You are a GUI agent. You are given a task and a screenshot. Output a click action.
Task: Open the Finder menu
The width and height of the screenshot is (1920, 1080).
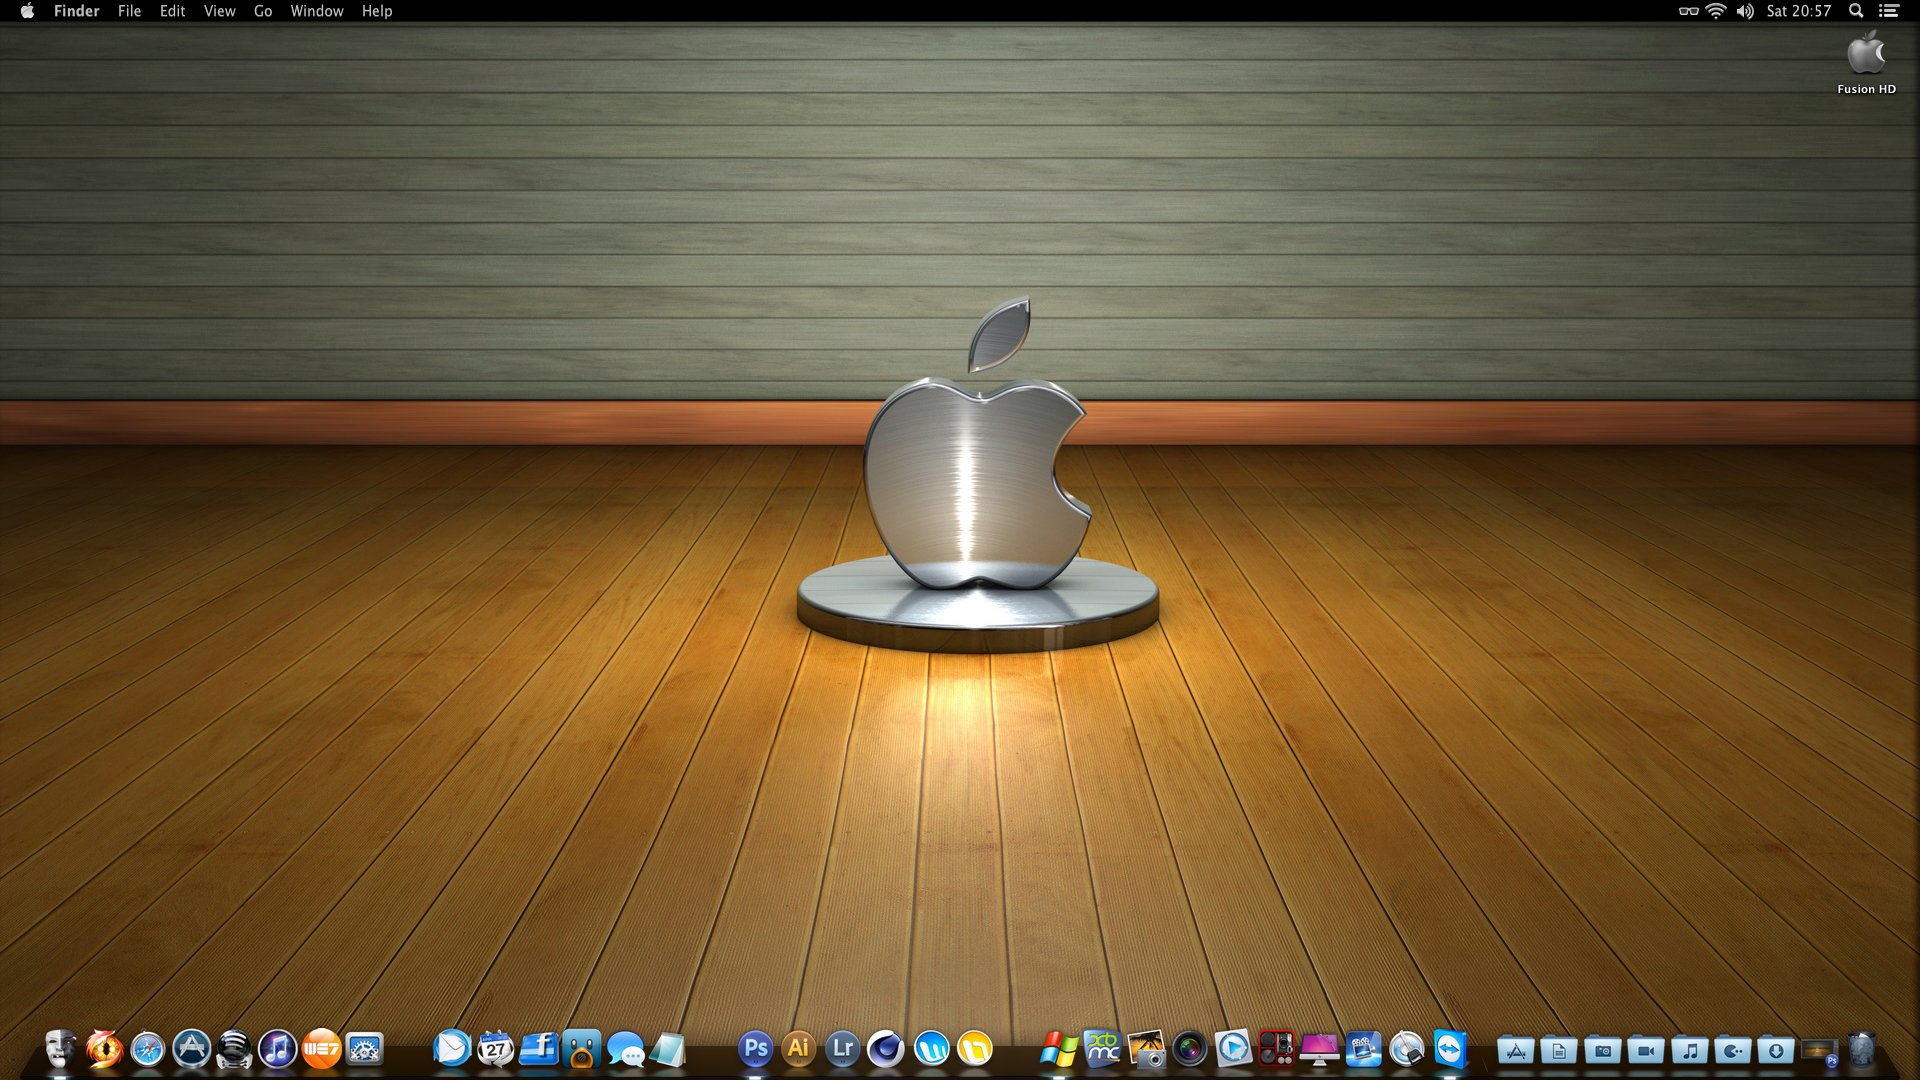click(77, 11)
